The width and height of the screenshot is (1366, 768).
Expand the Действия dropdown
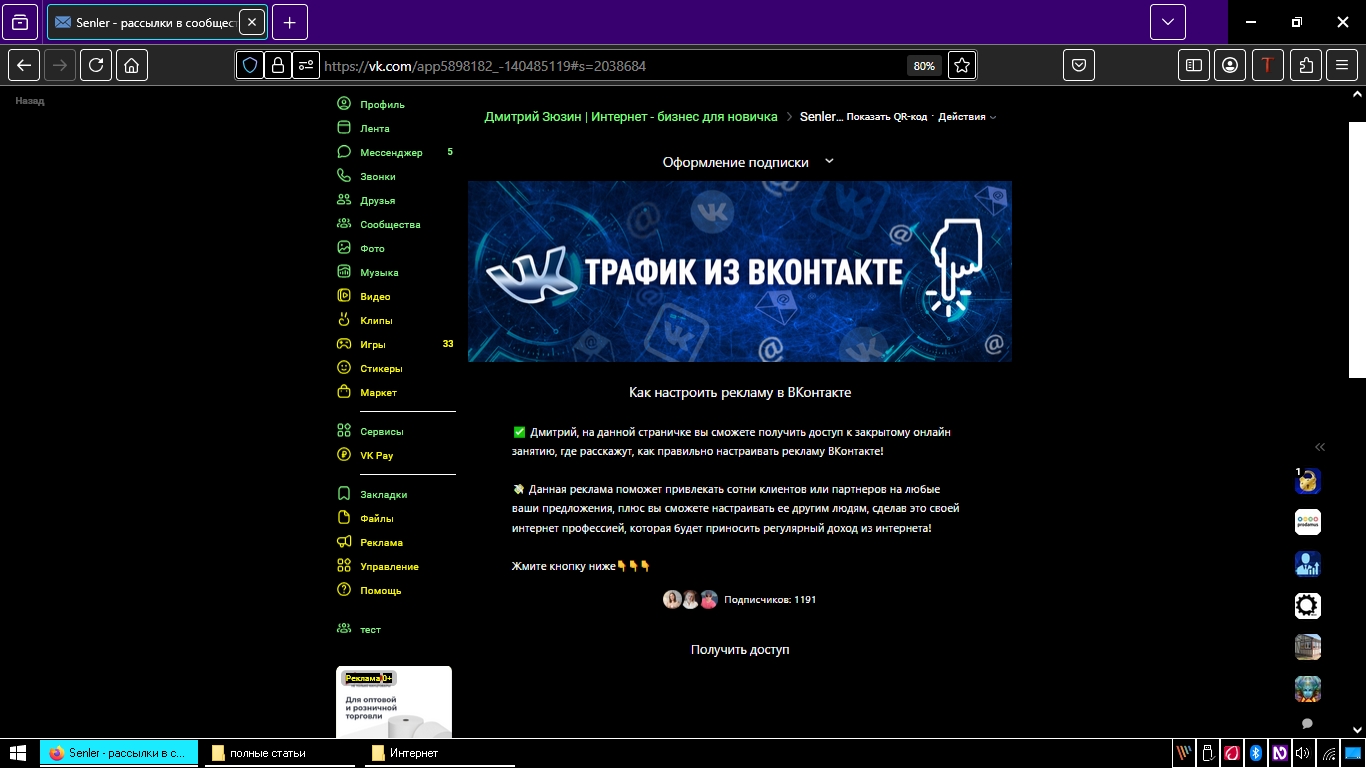click(x=967, y=117)
